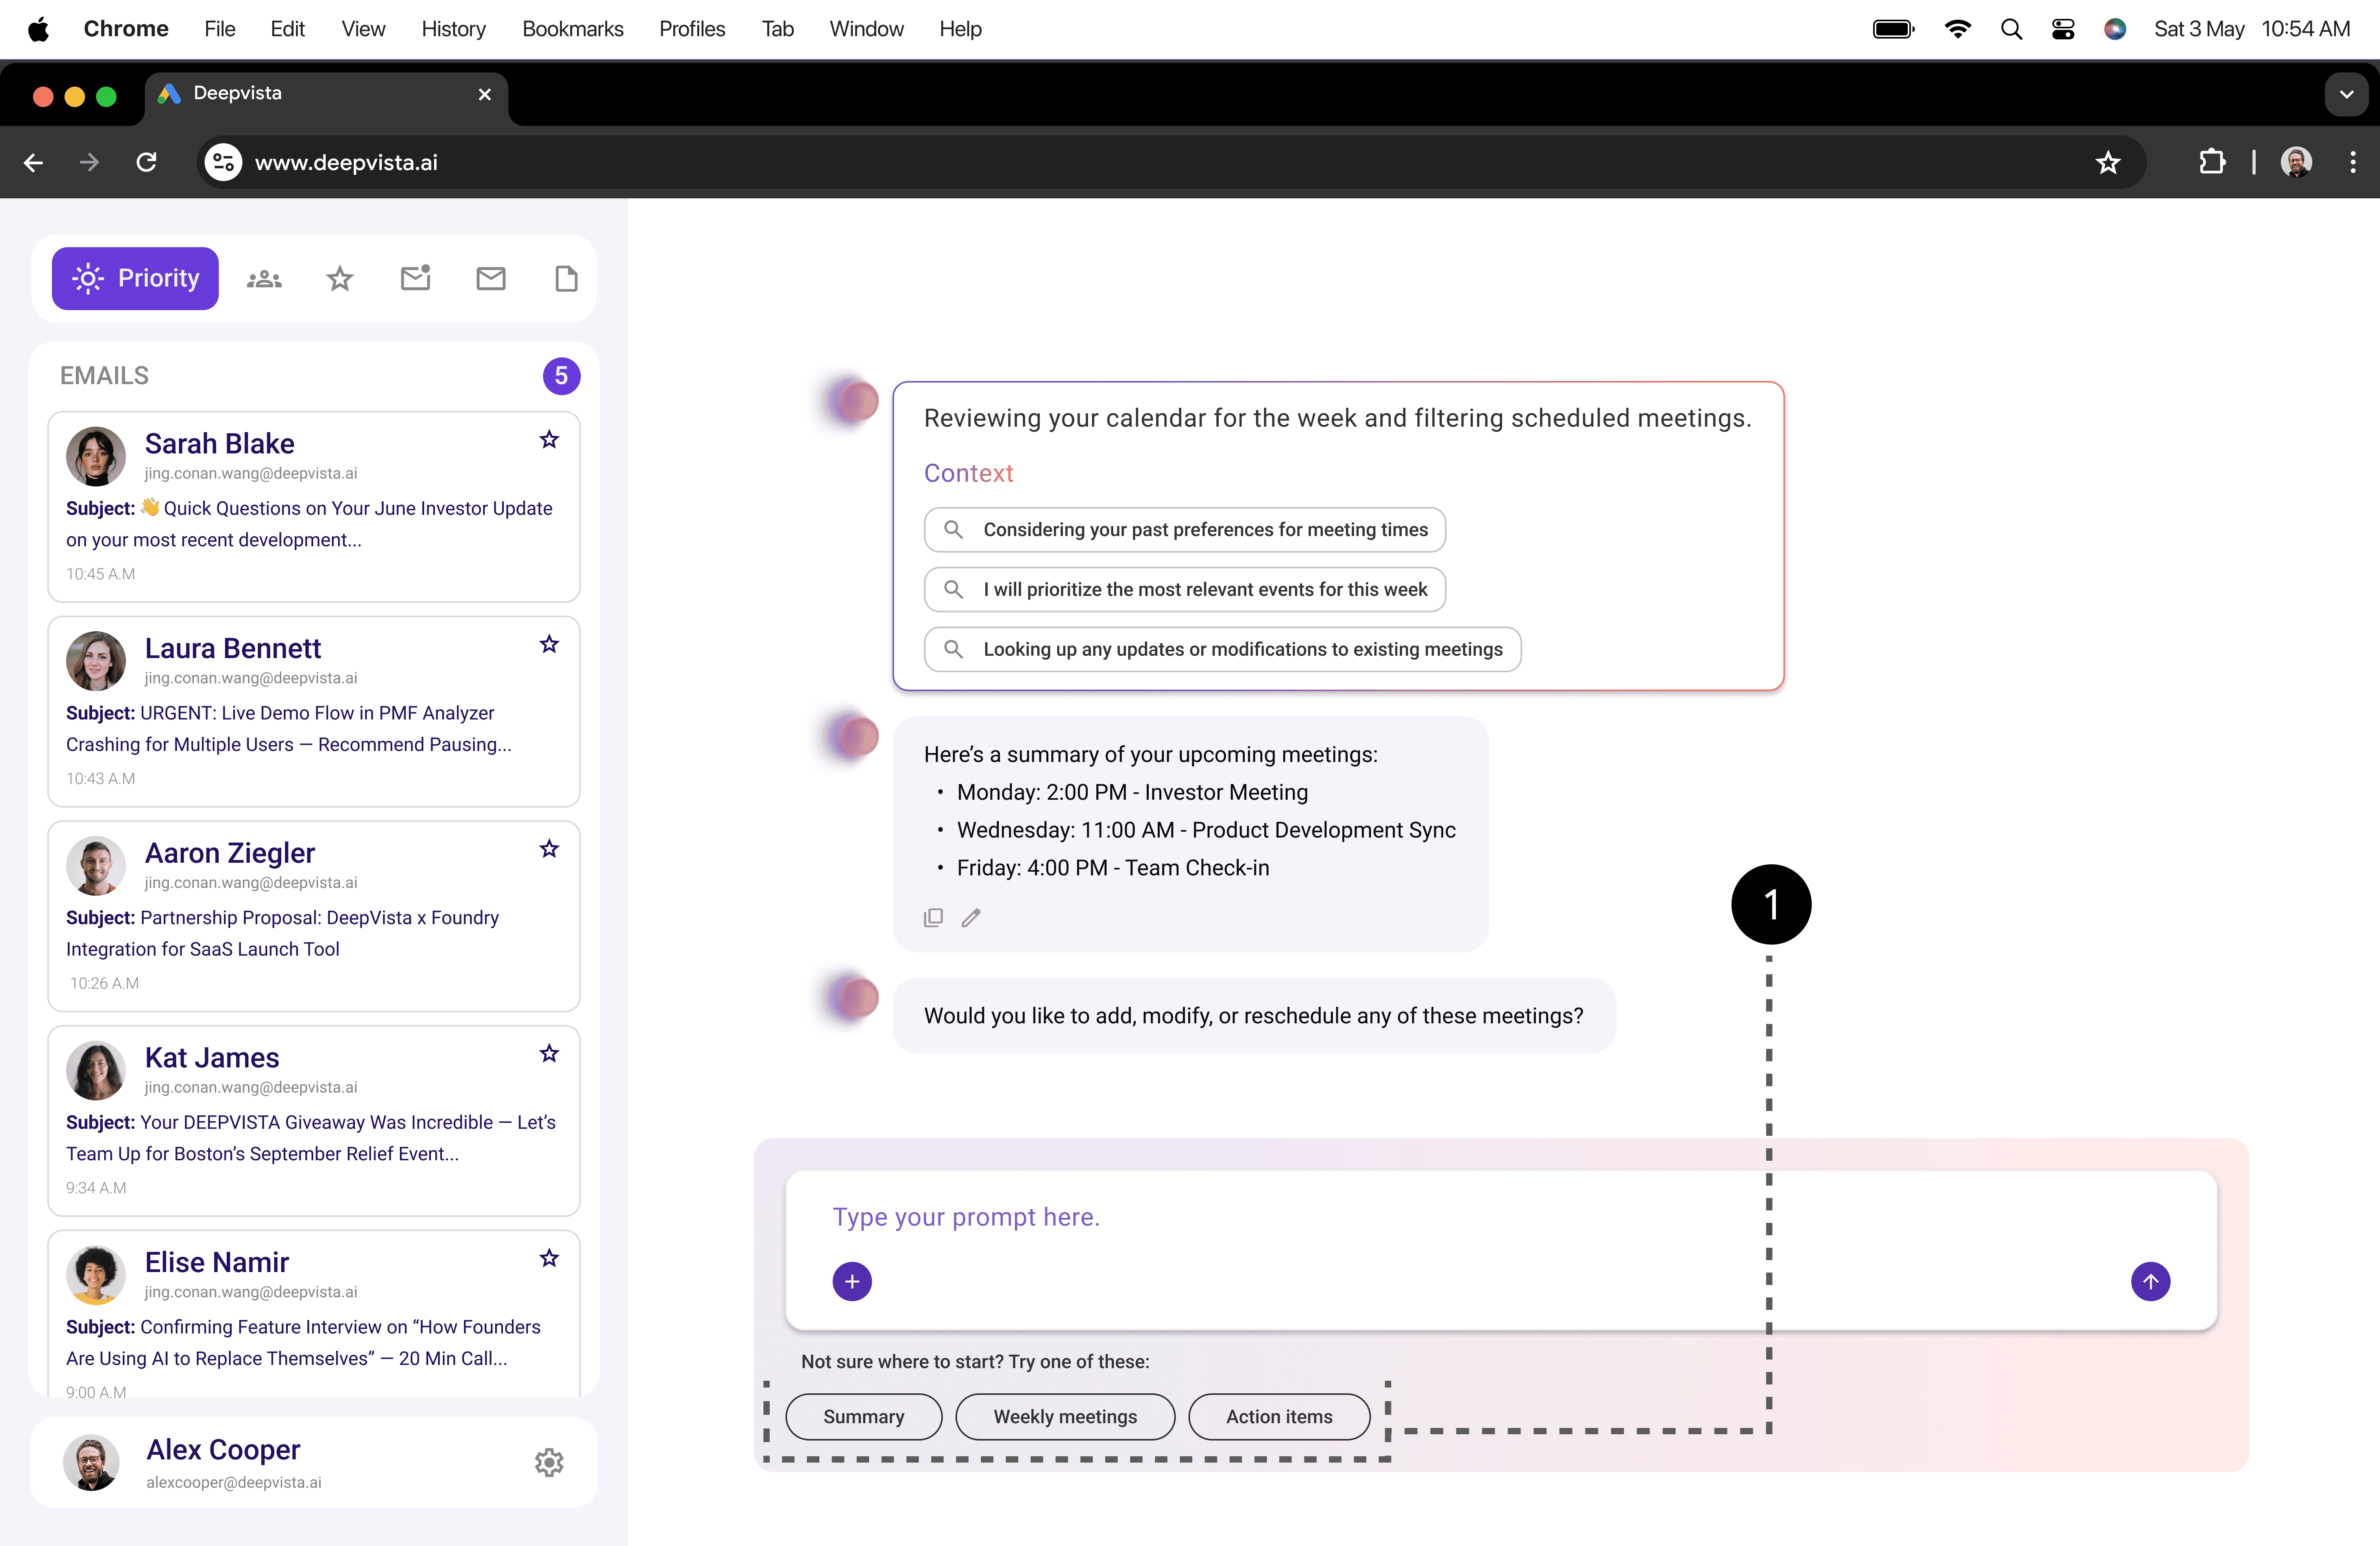2380x1546 pixels.
Task: Expand the Chrome tab search chevron
Action: coord(2346,95)
